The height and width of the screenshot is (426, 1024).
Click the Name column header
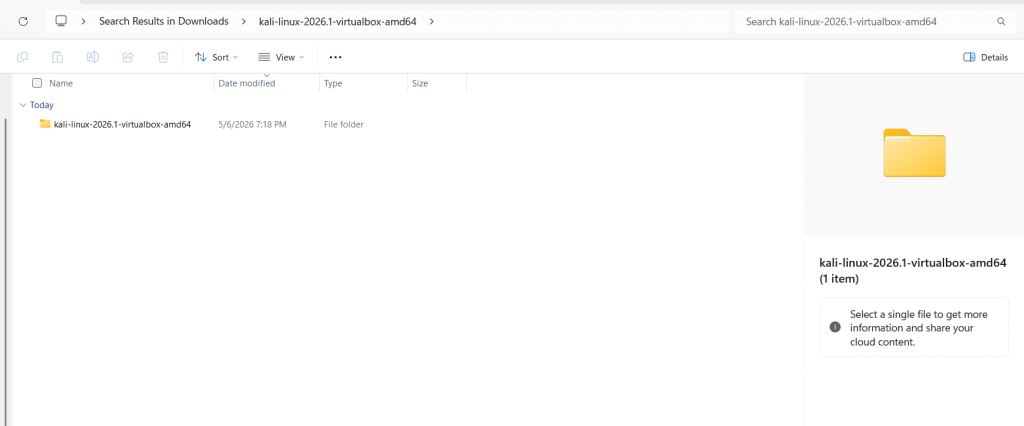coord(61,84)
